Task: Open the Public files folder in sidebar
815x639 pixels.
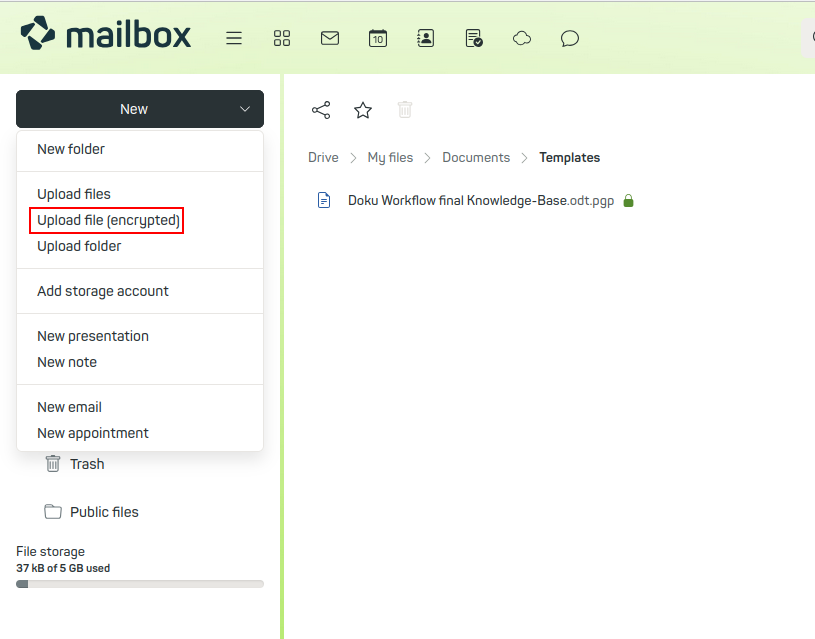Action: tap(103, 511)
